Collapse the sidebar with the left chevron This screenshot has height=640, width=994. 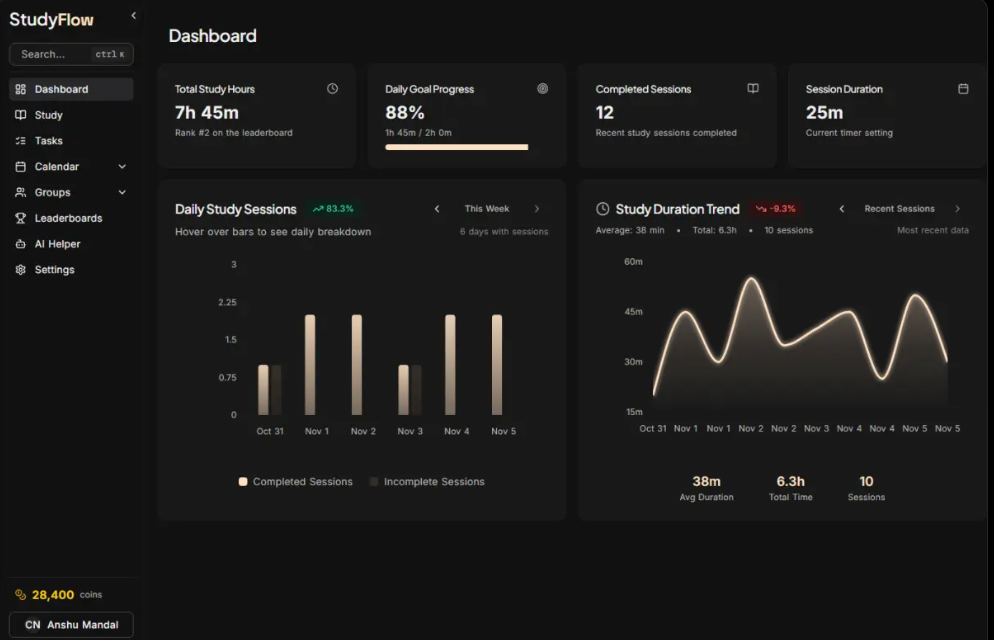131,15
